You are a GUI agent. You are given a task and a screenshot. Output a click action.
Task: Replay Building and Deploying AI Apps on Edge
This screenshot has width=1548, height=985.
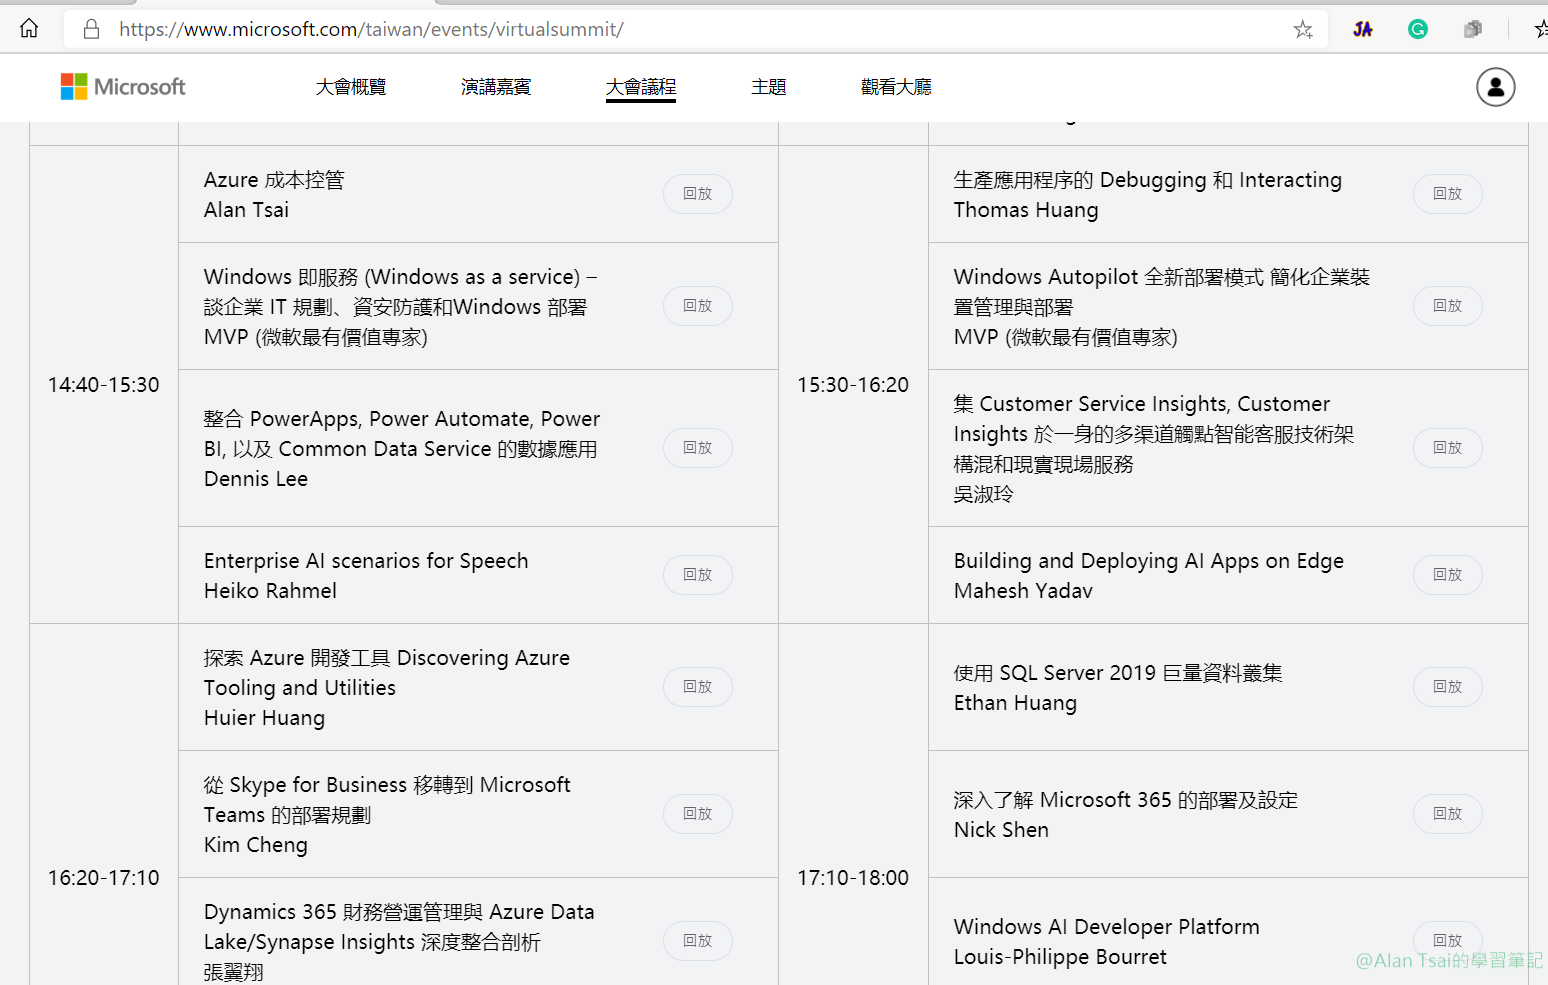click(x=1448, y=575)
